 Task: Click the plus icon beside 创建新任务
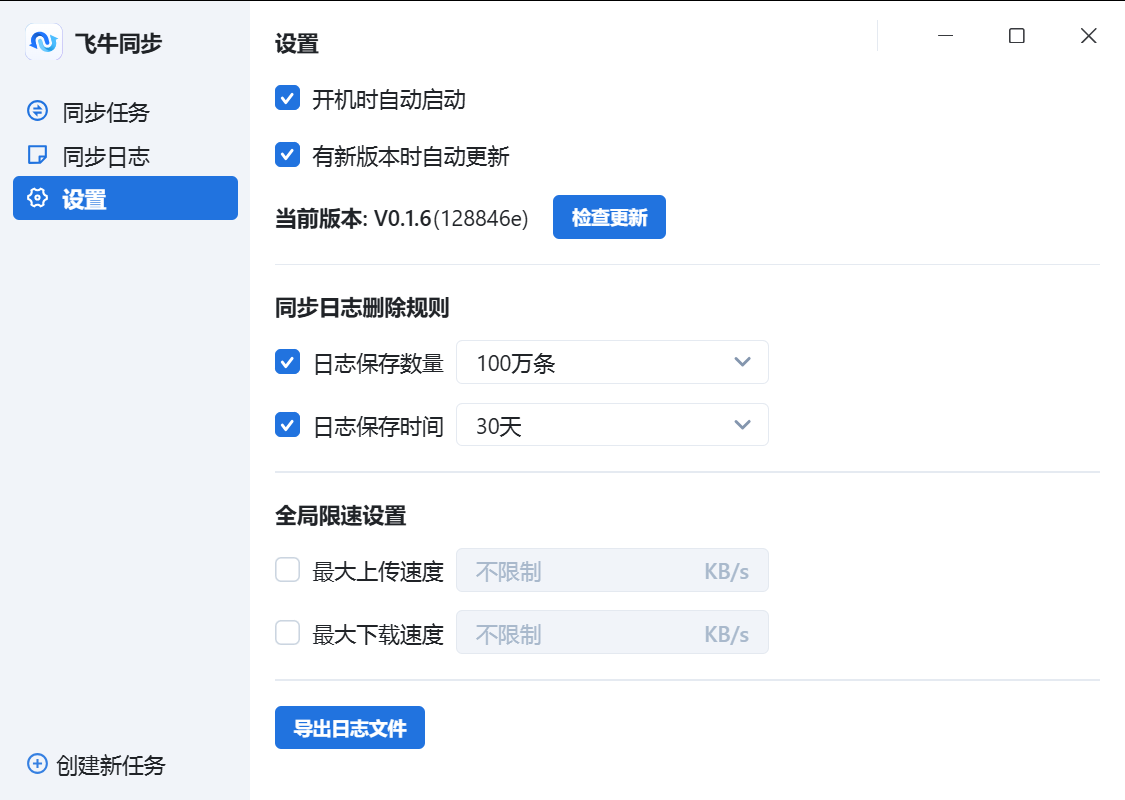(37, 764)
